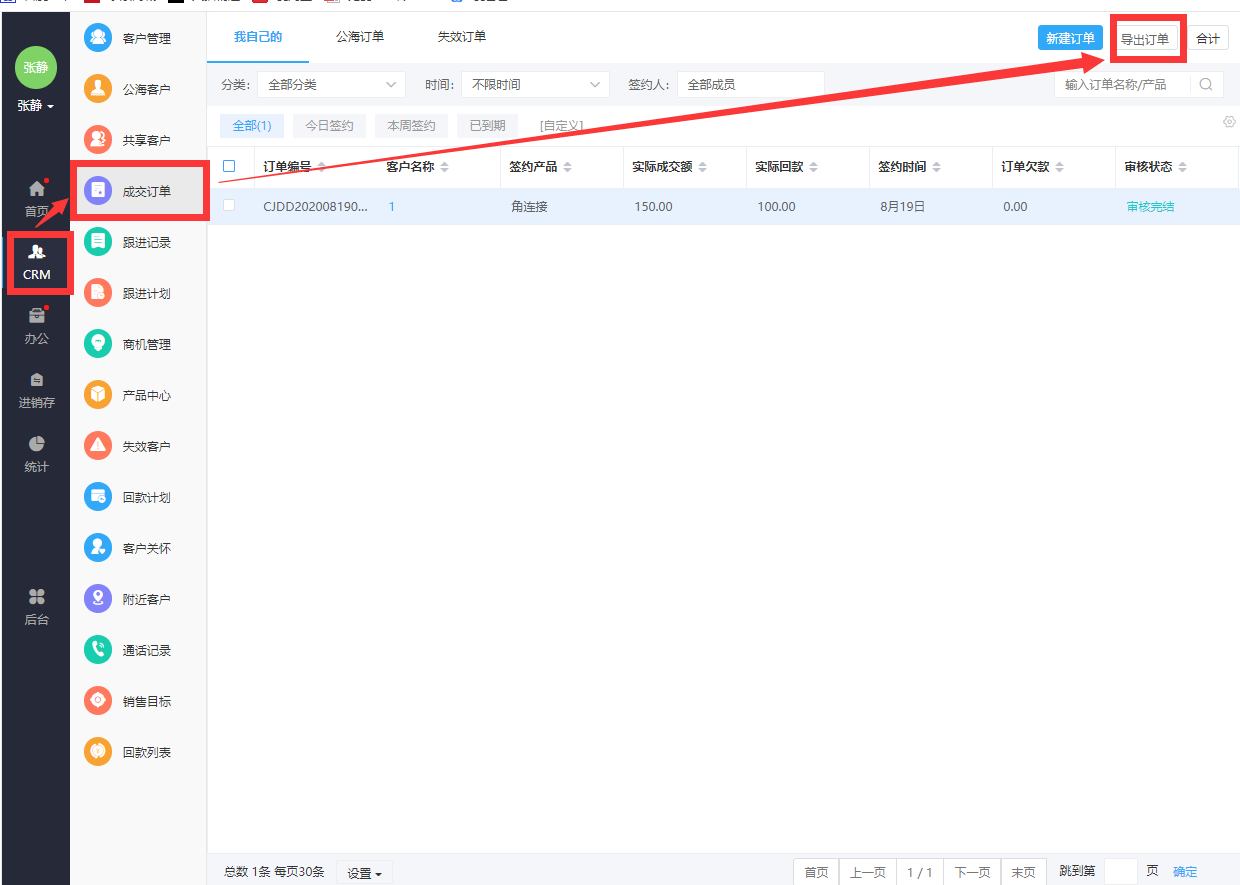The image size is (1240, 885).
Task: Open customer name link 1
Action: click(x=392, y=207)
